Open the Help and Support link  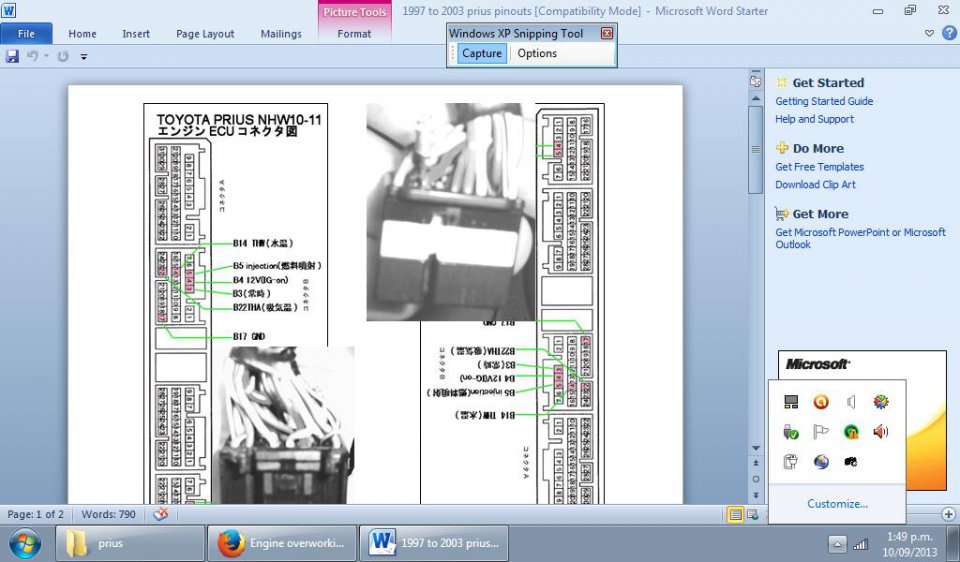[x=814, y=119]
